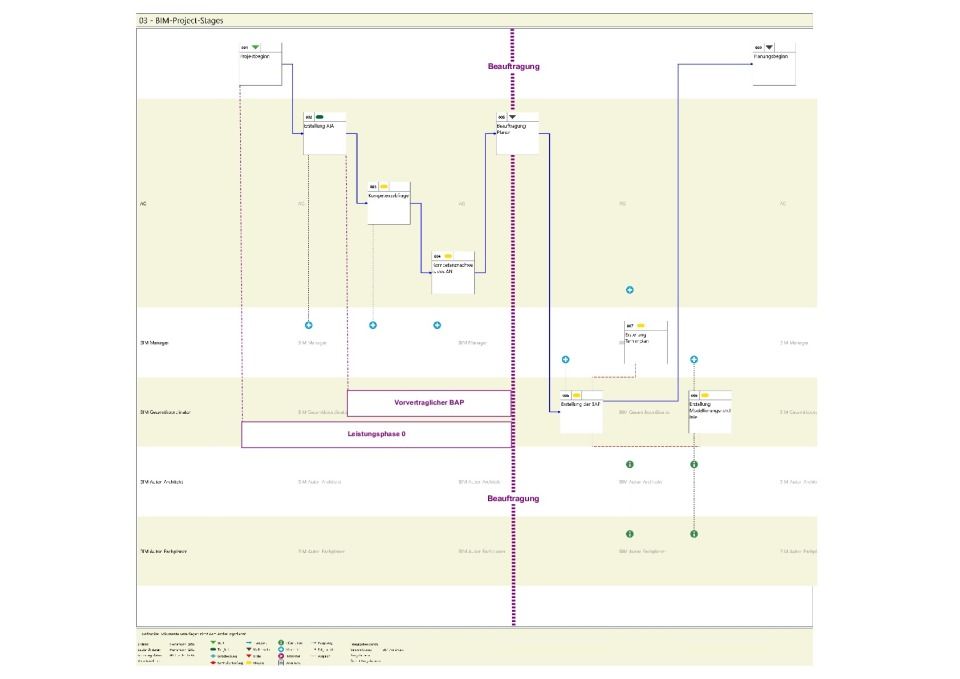Click lower Beauftragung milestone label
The height and width of the screenshot is (679, 960).
click(x=513, y=498)
